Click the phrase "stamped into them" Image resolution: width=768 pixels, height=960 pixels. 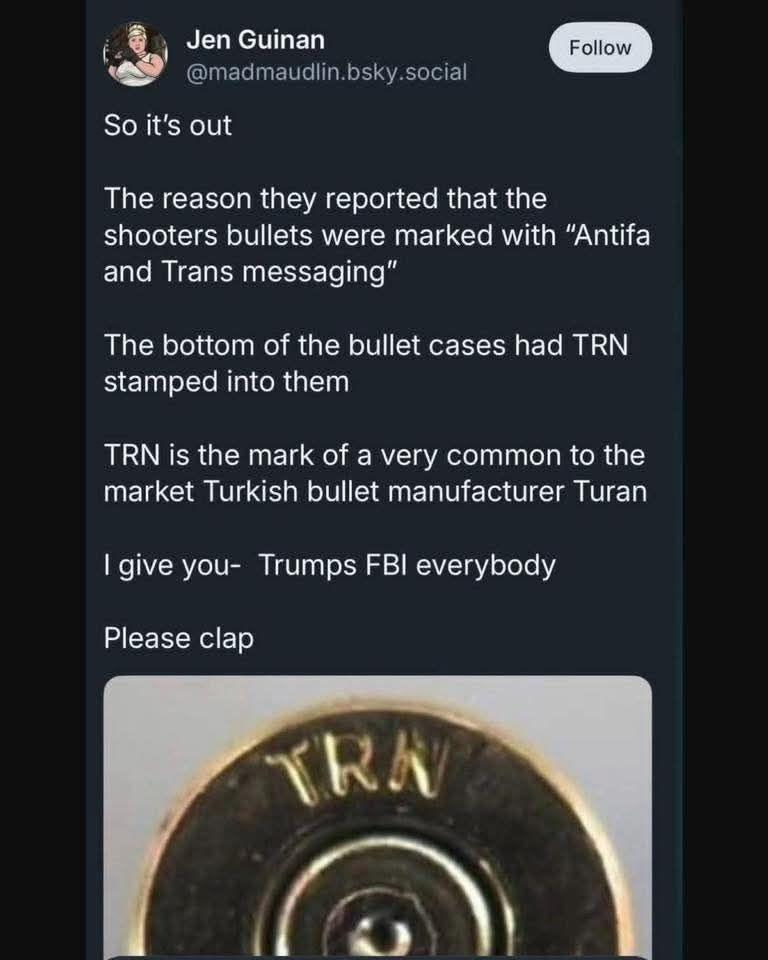coord(227,382)
